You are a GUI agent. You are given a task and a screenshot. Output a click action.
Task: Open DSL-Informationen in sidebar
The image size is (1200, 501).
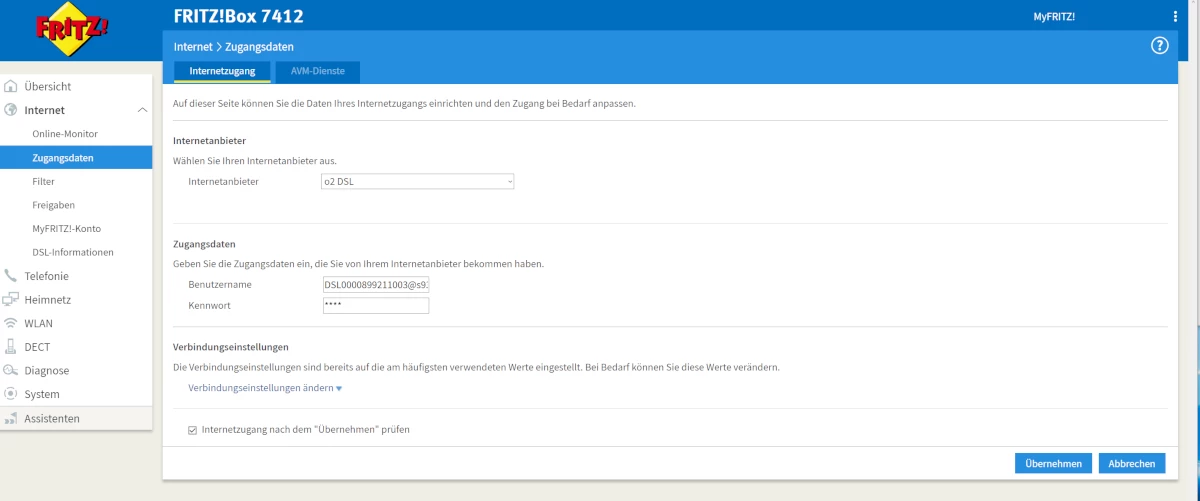point(73,252)
